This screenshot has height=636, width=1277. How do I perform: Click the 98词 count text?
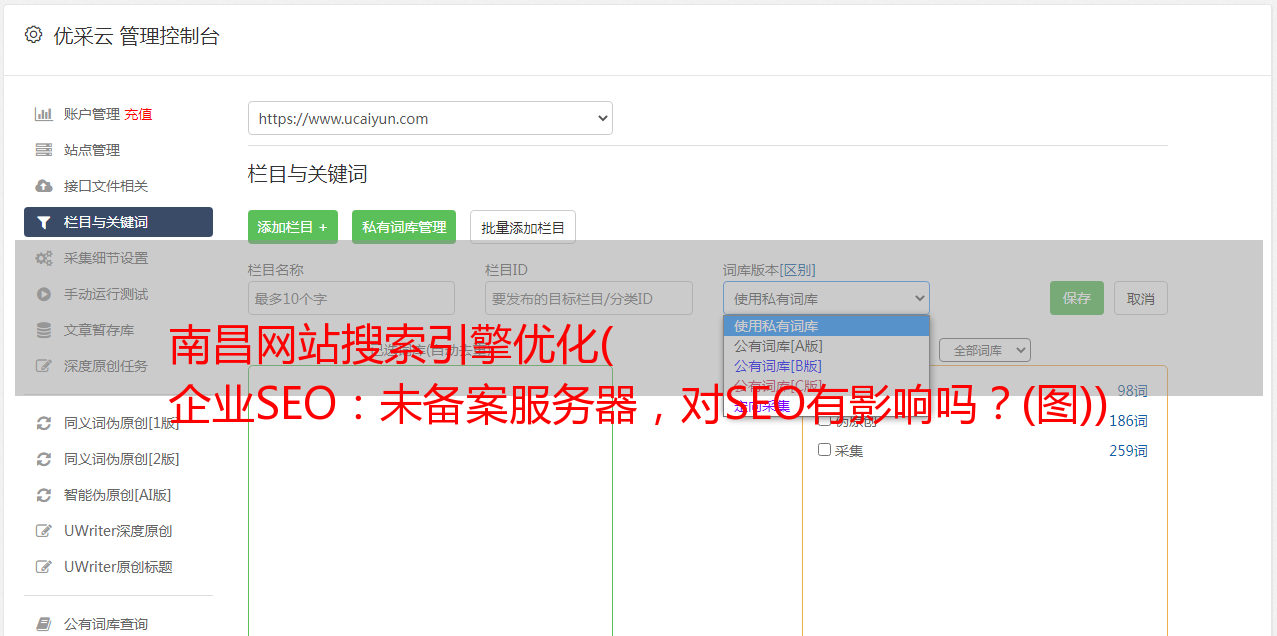tap(1132, 391)
